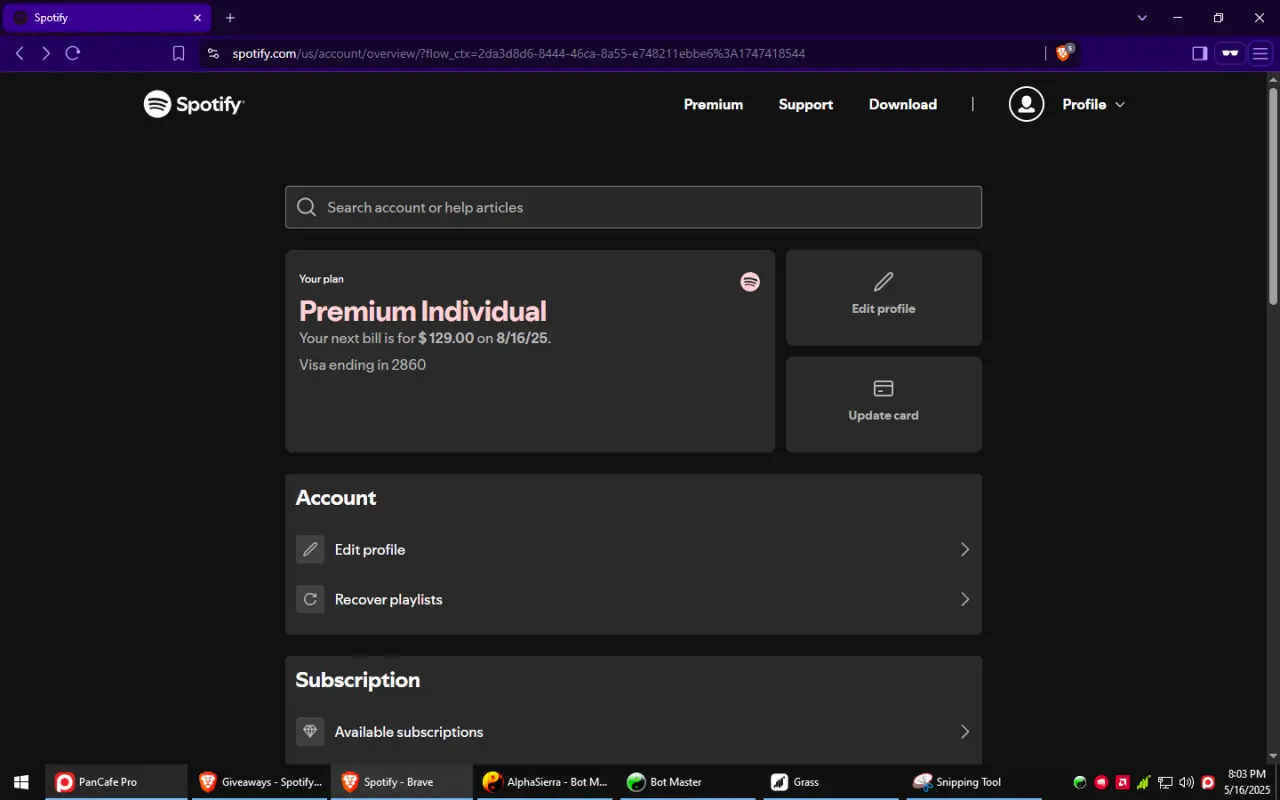
Task: Click the page vertical scrollbar
Action: [x=1273, y=195]
